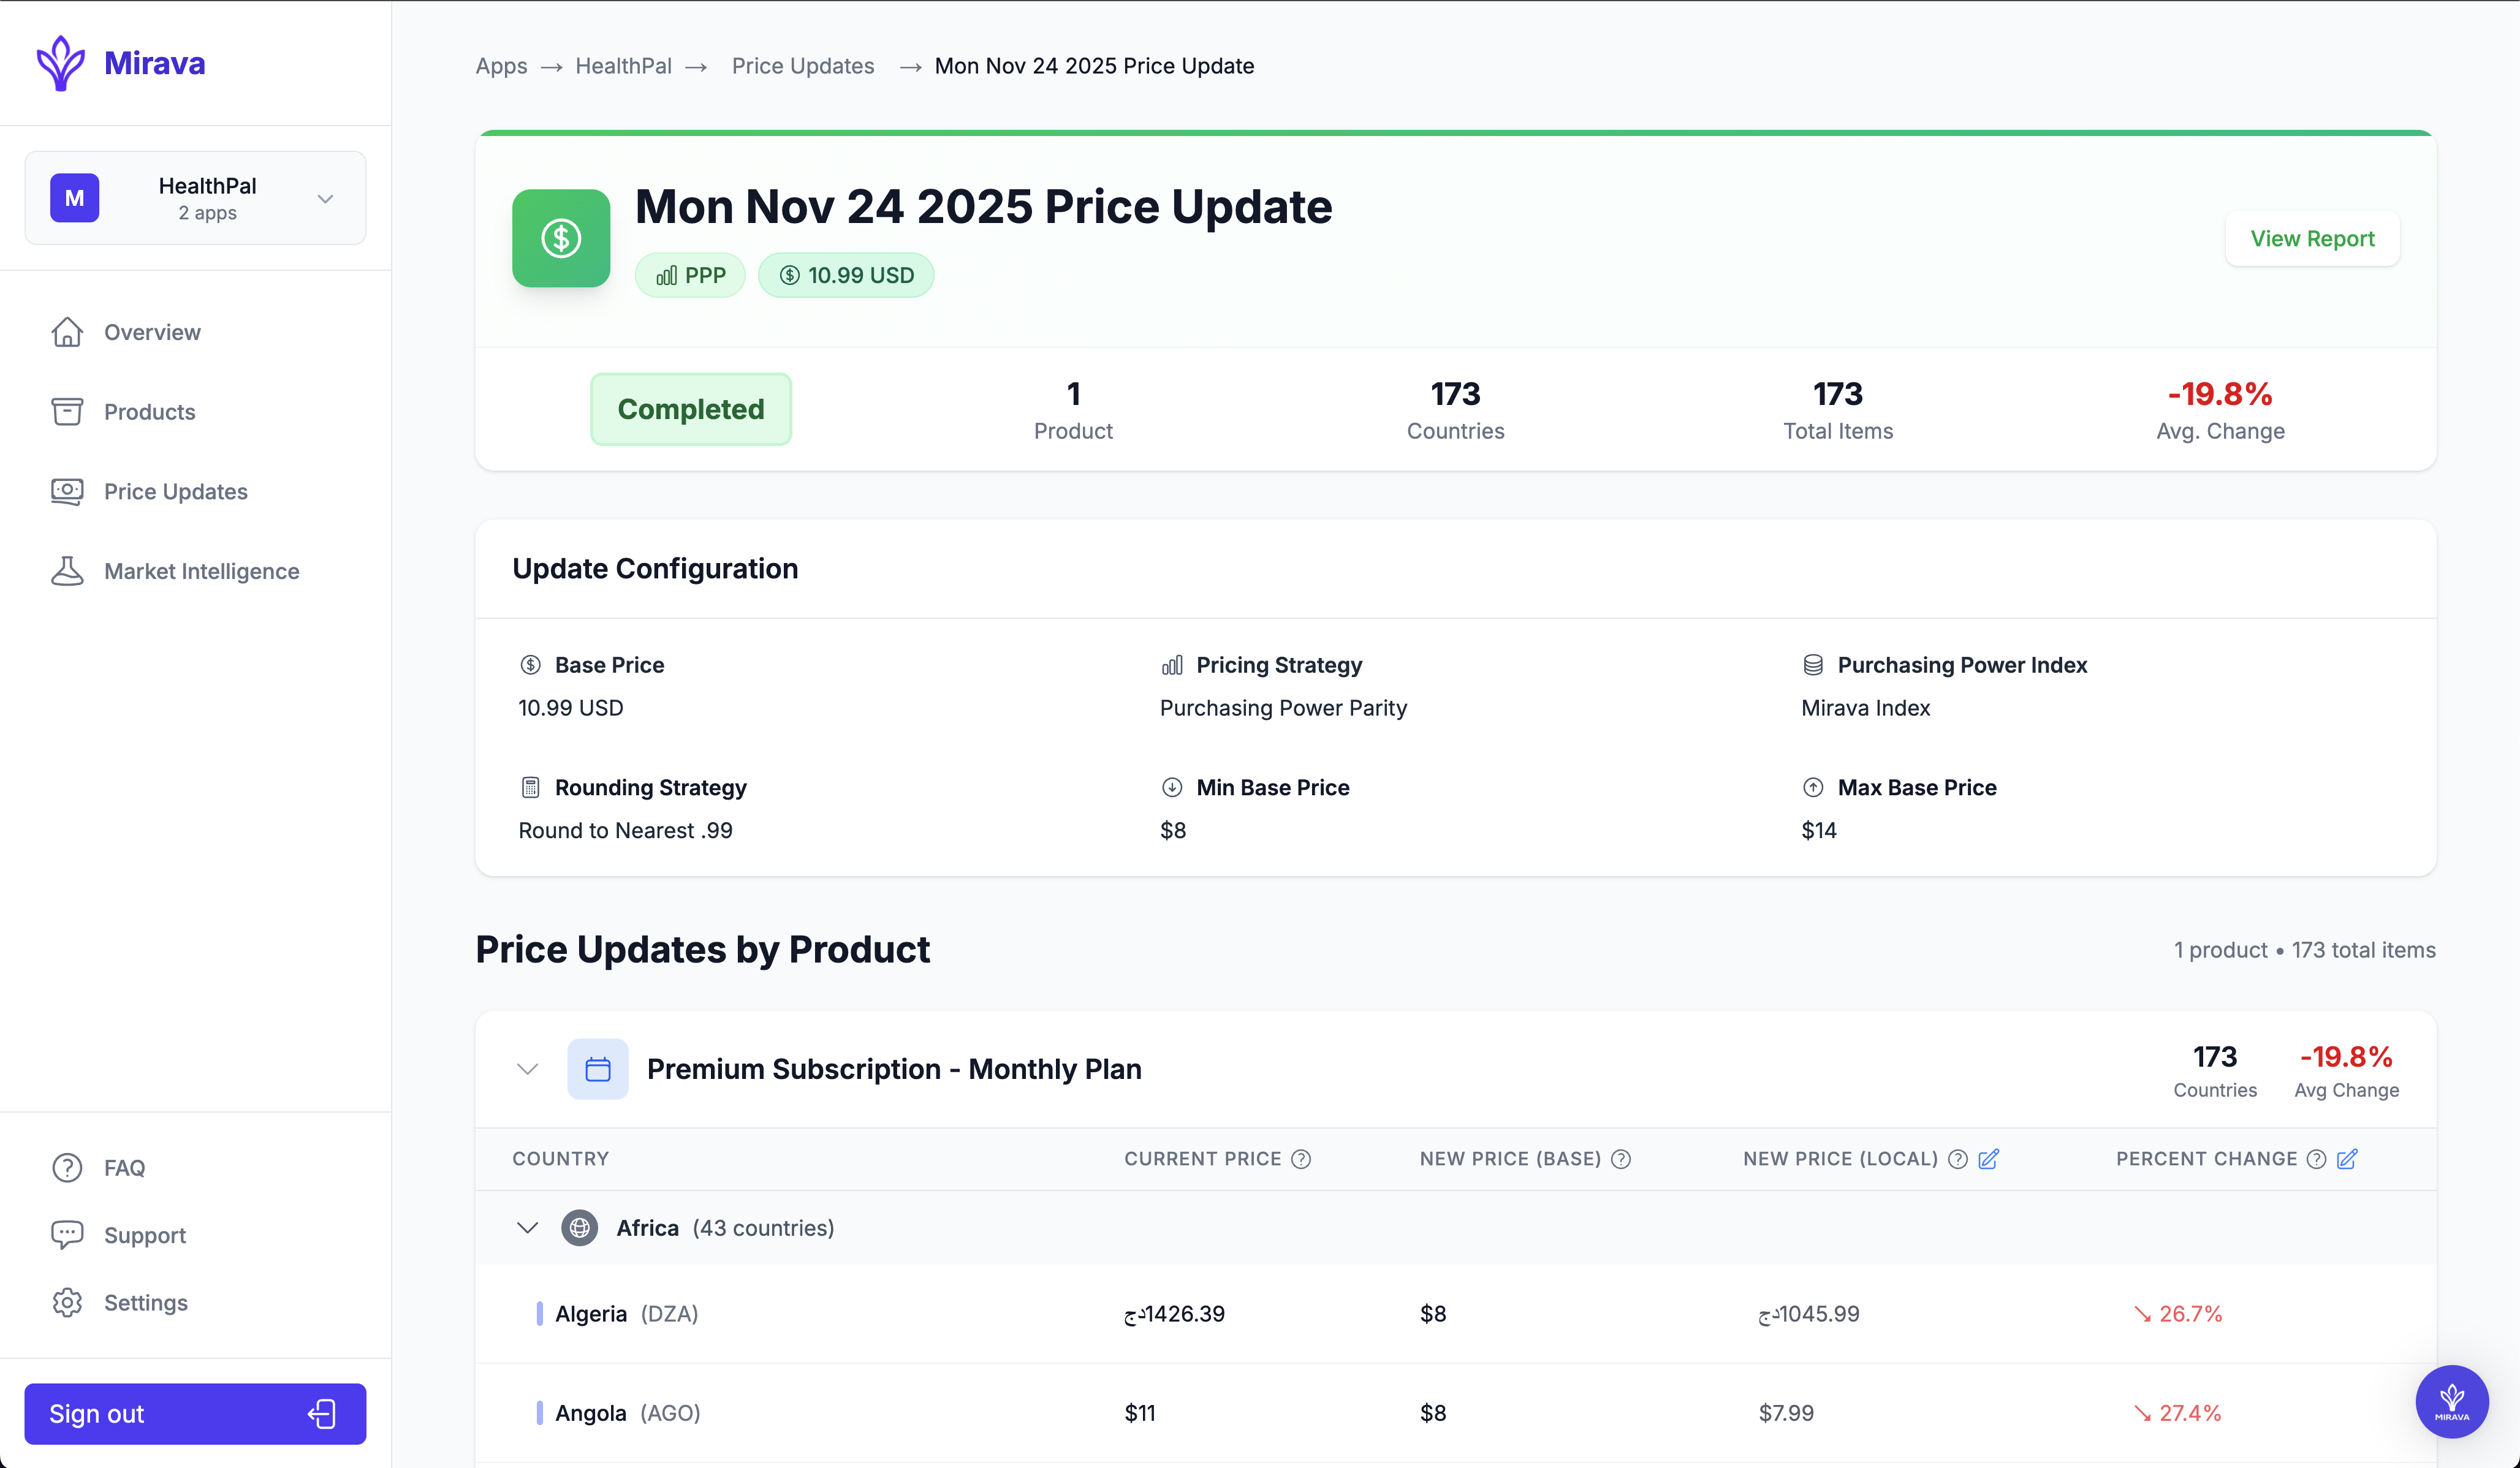Click the calendar icon of Premium Subscription
Viewport: 2520px width, 1468px height.
point(598,1069)
